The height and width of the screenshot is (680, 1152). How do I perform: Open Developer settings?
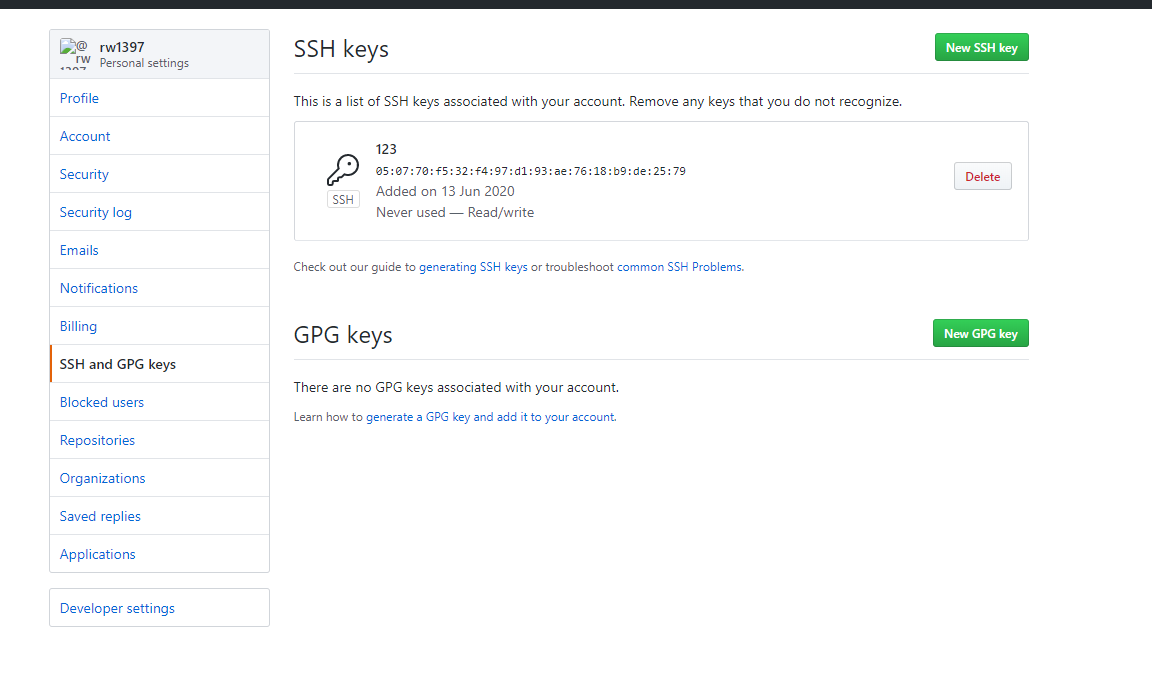pos(117,608)
